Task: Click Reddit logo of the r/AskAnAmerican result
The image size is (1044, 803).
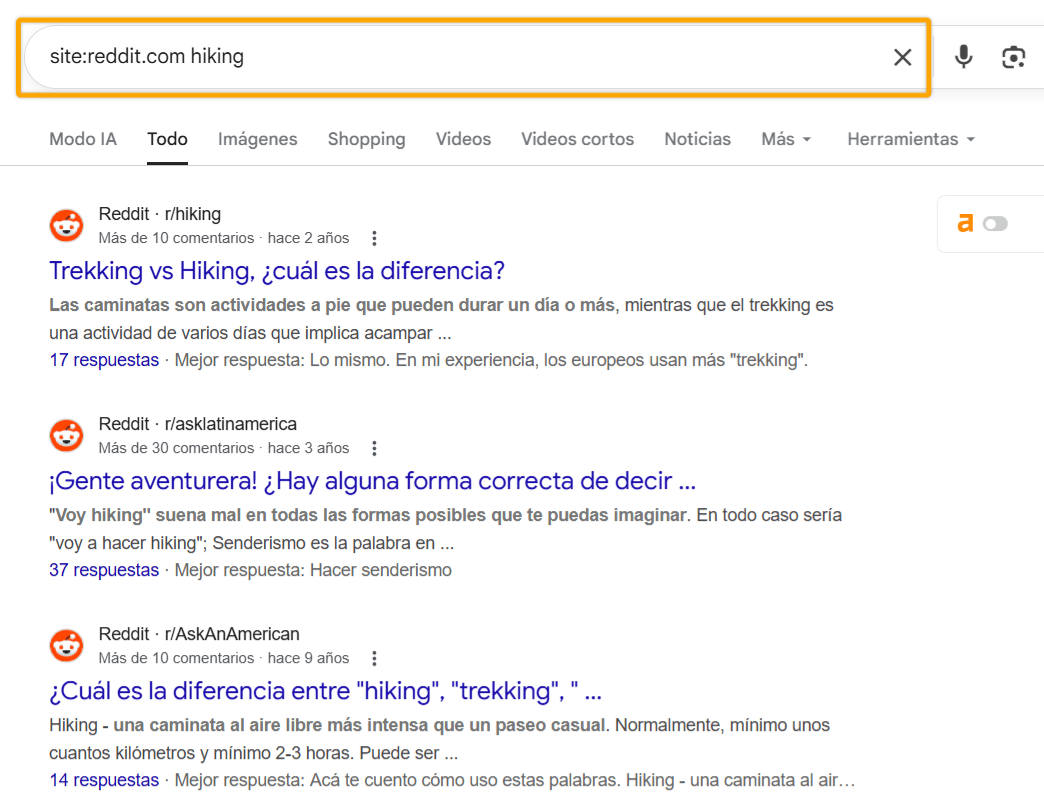Action: coord(67,645)
